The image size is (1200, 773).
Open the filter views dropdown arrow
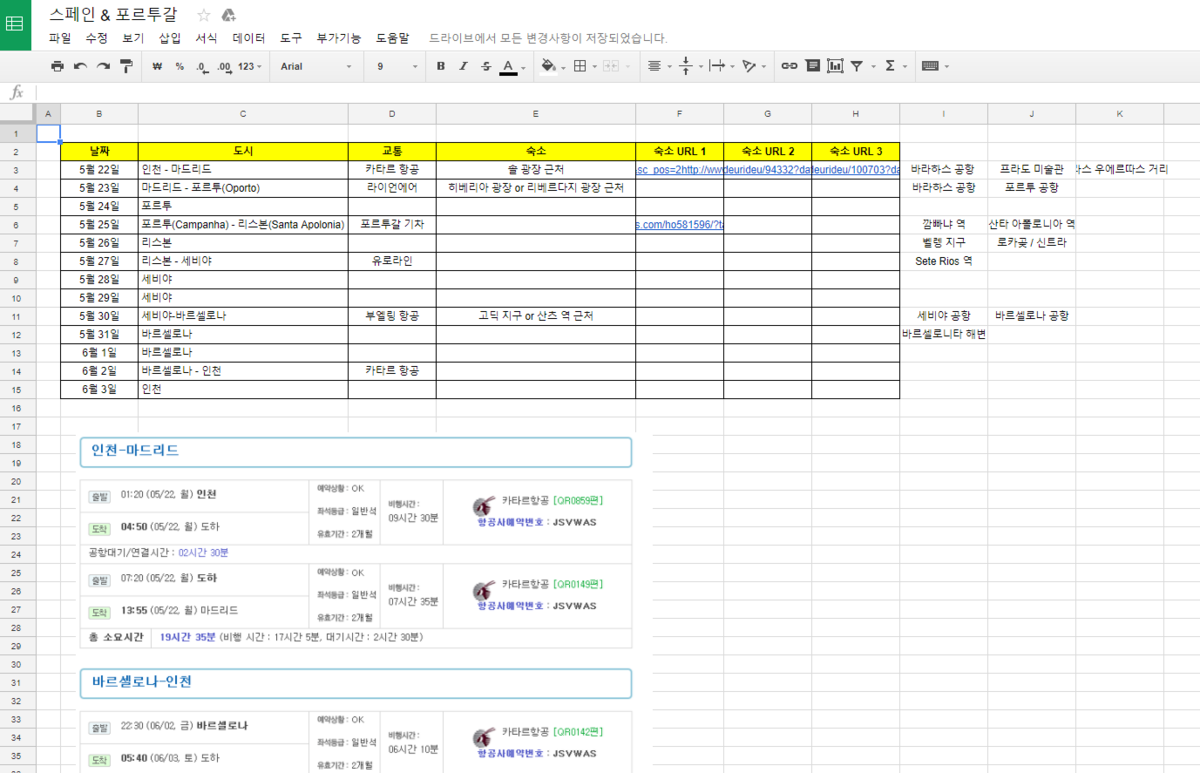coord(871,67)
